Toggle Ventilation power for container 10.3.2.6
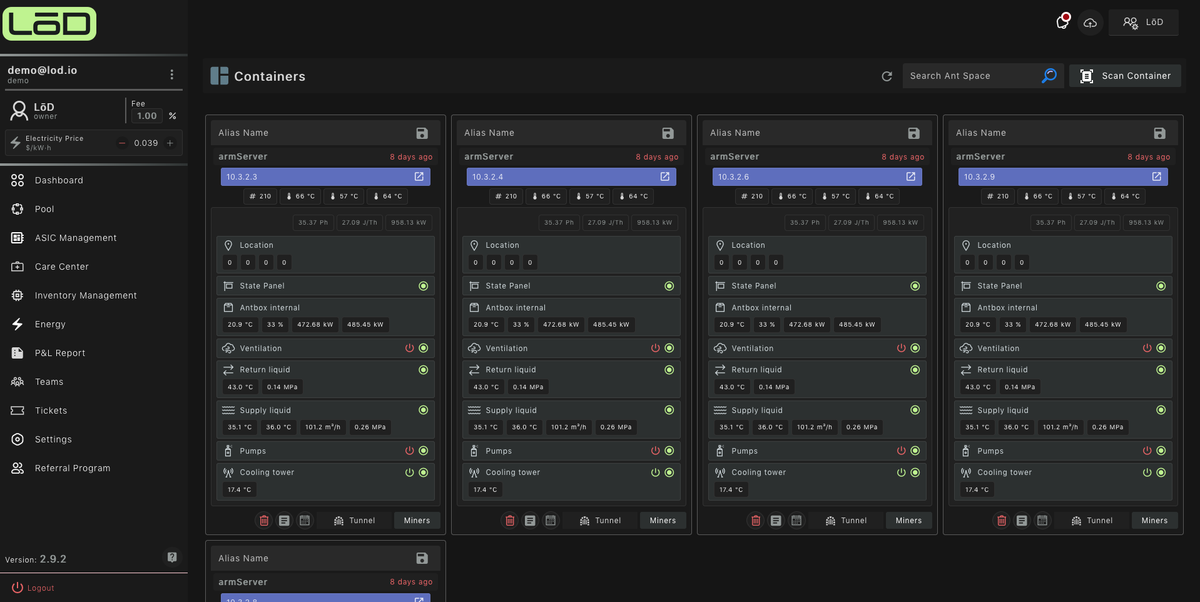The image size is (1200, 602). 901,348
